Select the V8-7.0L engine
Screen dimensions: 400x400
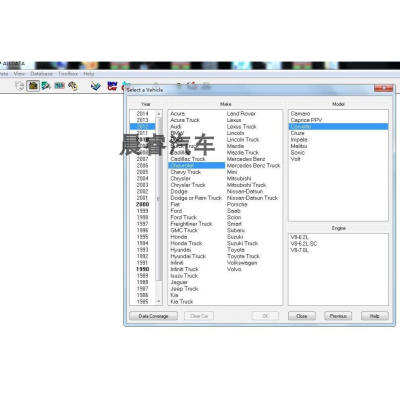(x=300, y=250)
